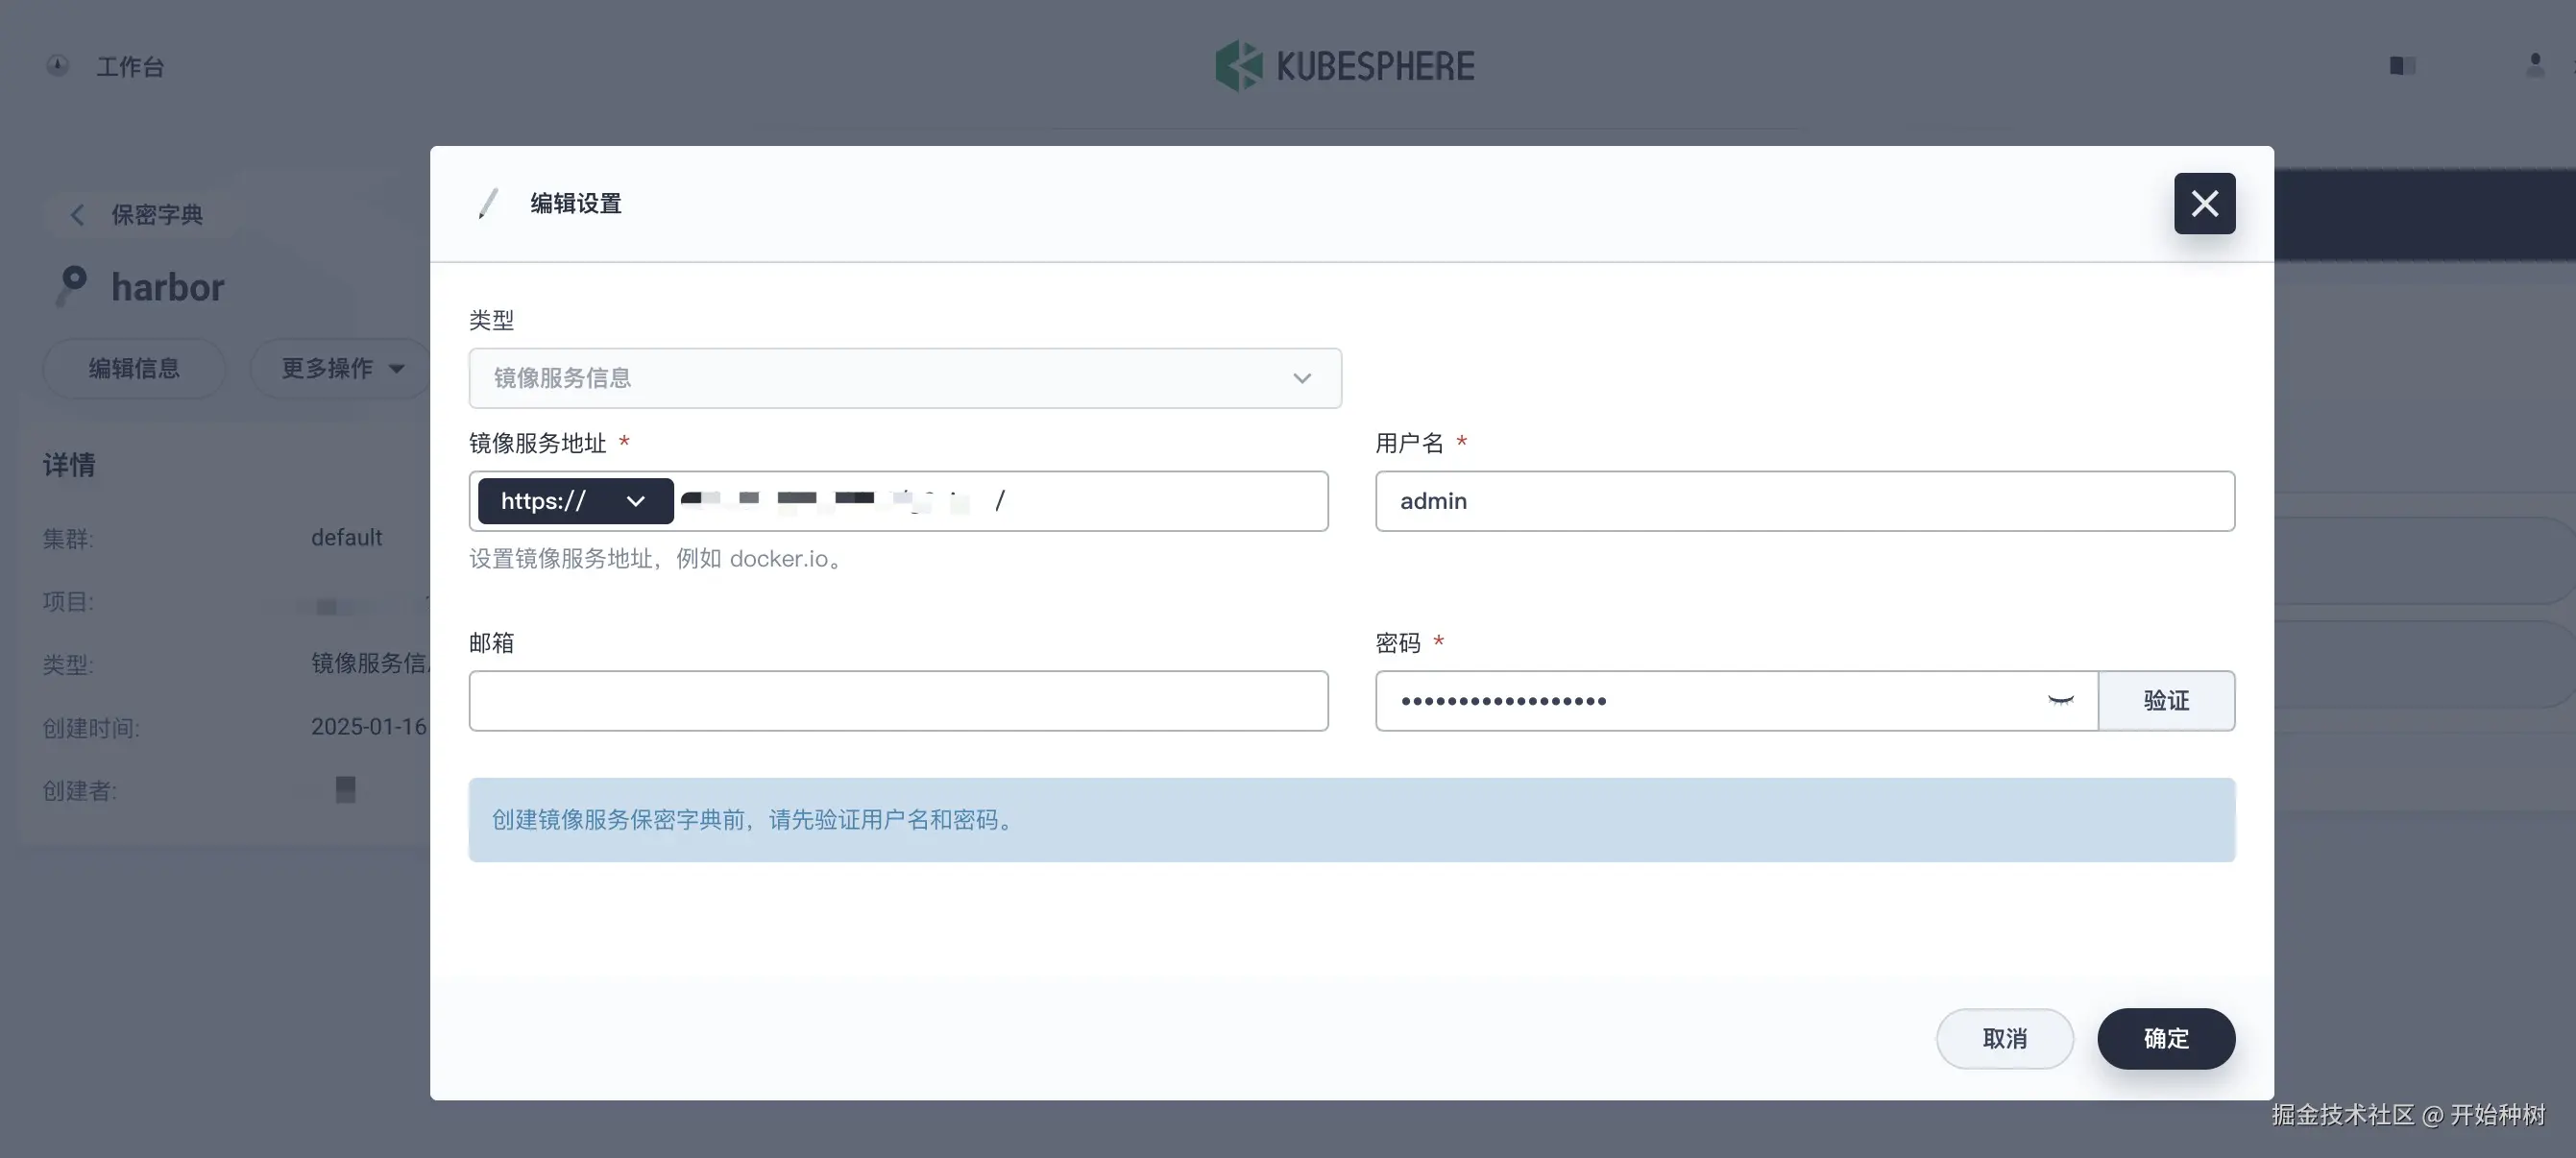Close the edit settings dialog
This screenshot has width=2576, height=1158.
pos(2204,204)
